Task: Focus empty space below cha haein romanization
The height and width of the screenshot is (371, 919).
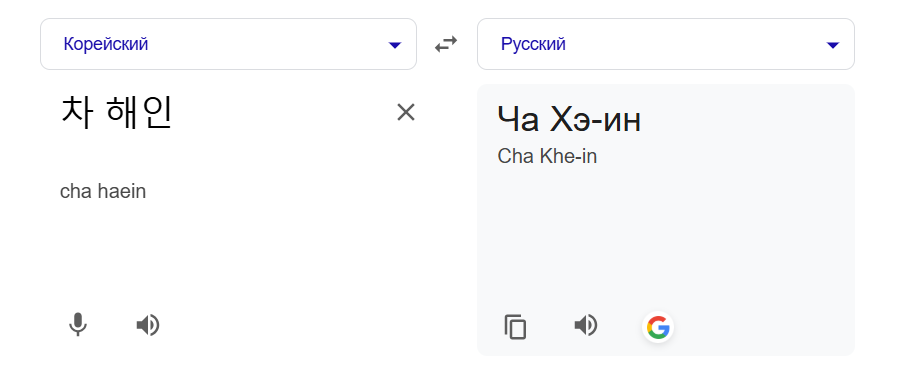Action: [x=228, y=252]
